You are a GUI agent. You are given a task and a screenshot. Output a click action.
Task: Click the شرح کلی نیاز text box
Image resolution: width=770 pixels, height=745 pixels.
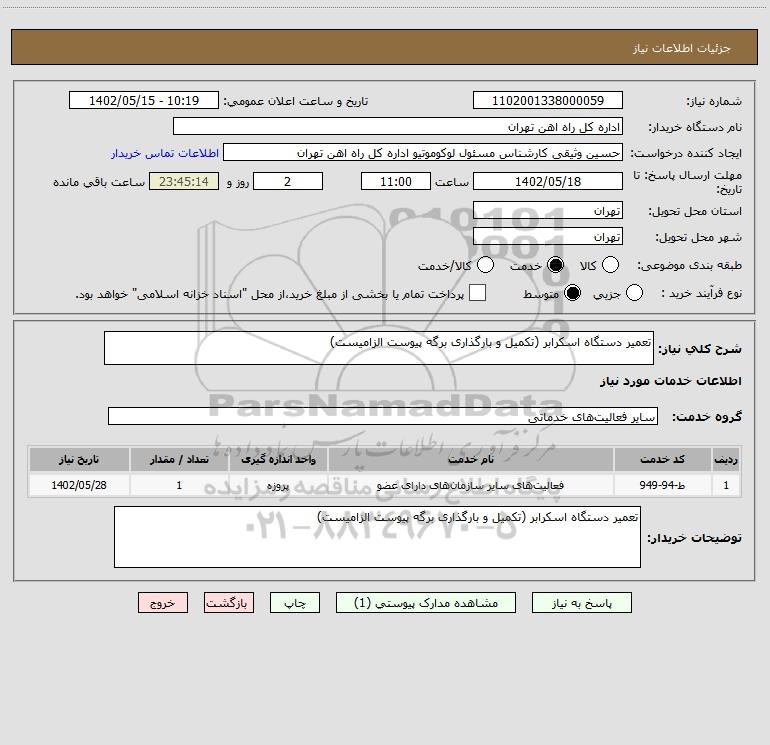click(379, 348)
